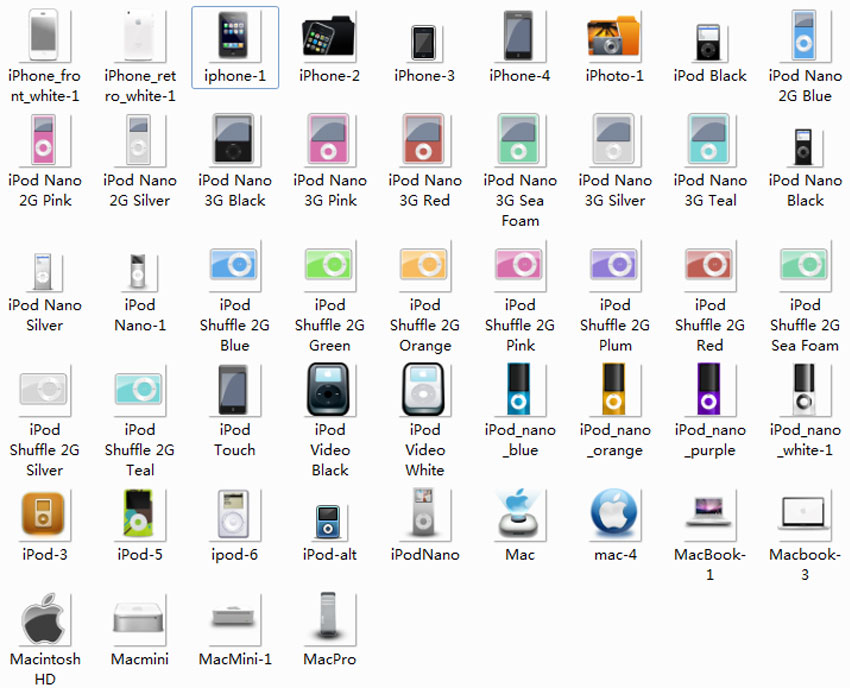Select the iPod Shuffle 2G Blue icon
Screen dimensions: 850x699
click(234, 264)
